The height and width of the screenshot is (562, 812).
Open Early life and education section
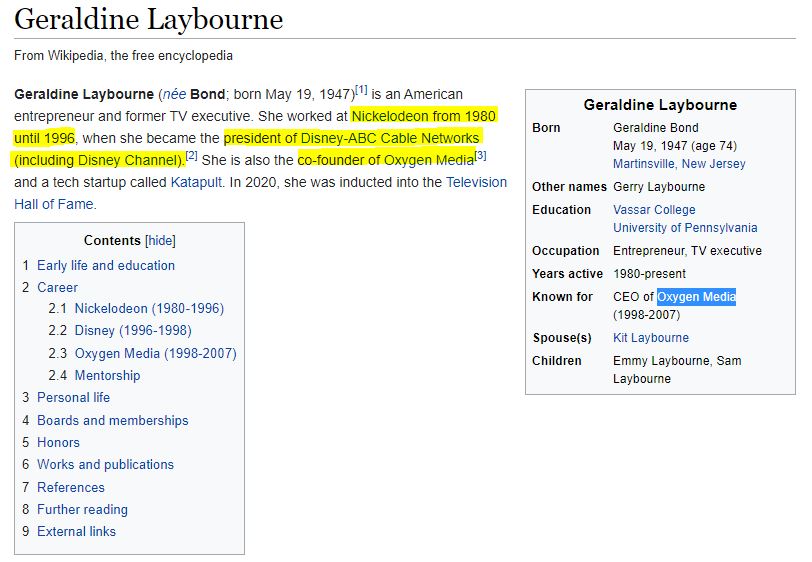click(106, 265)
